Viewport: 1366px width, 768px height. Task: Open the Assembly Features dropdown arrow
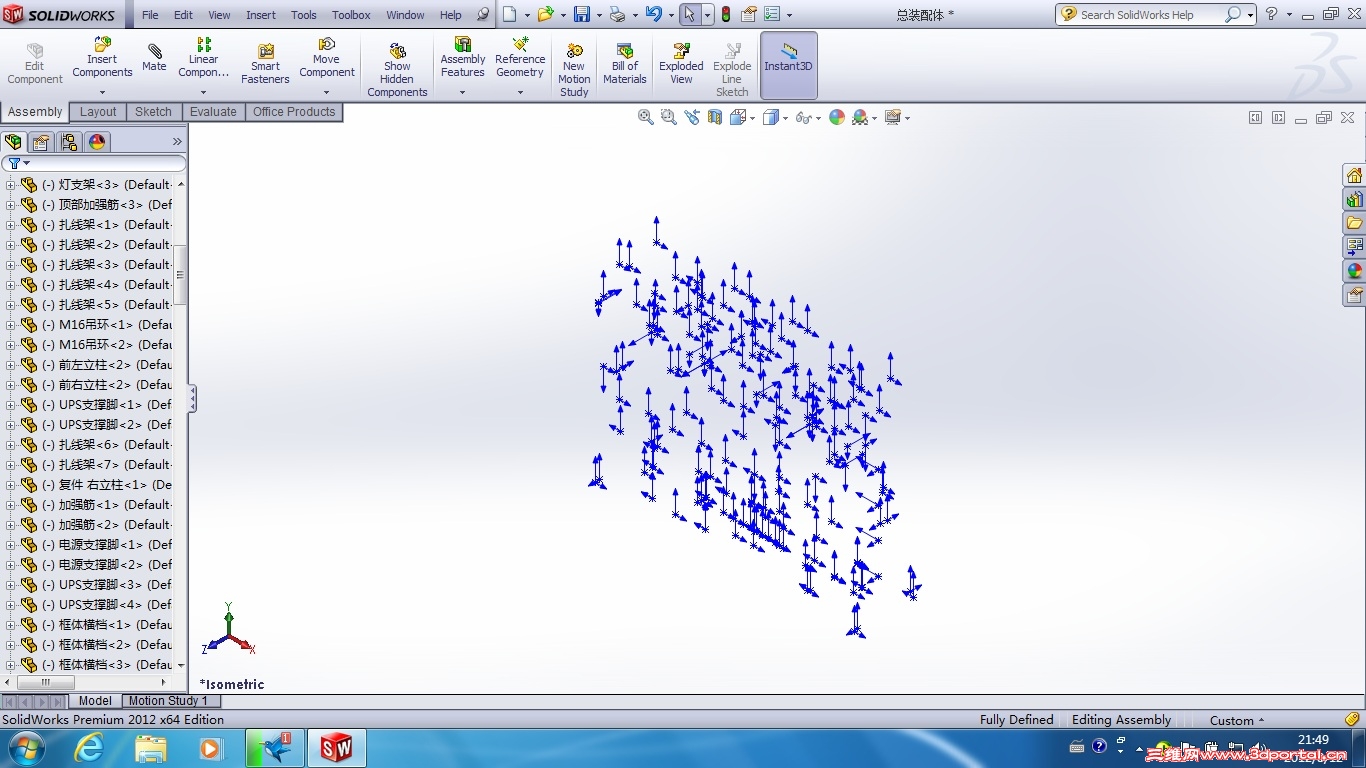point(463,92)
